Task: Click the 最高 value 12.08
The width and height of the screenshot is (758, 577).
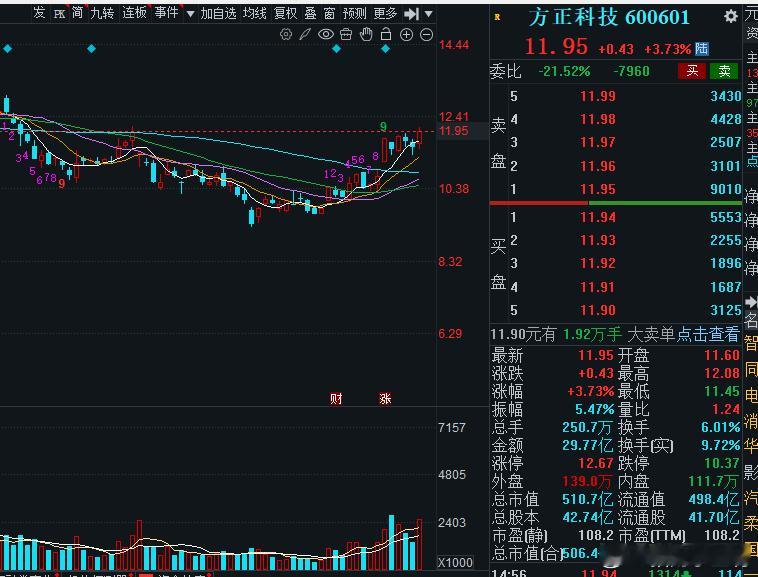Action: tap(721, 373)
